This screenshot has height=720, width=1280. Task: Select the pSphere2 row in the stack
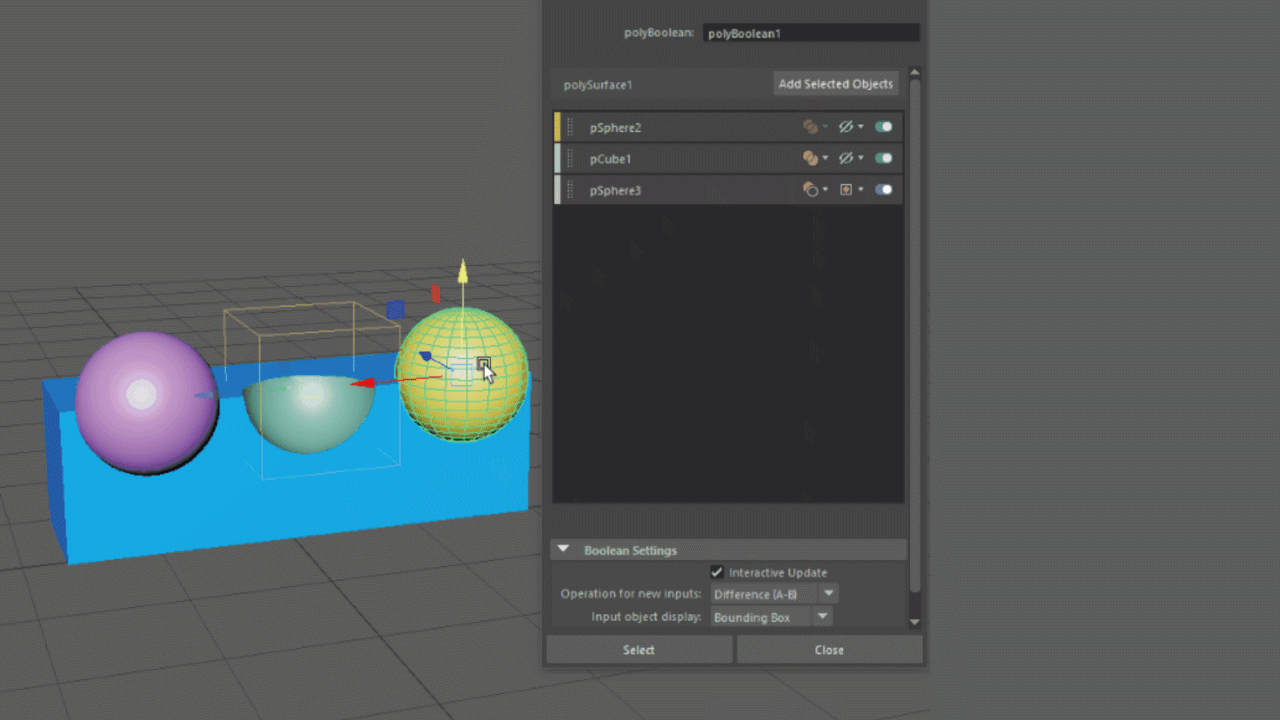tap(728, 127)
